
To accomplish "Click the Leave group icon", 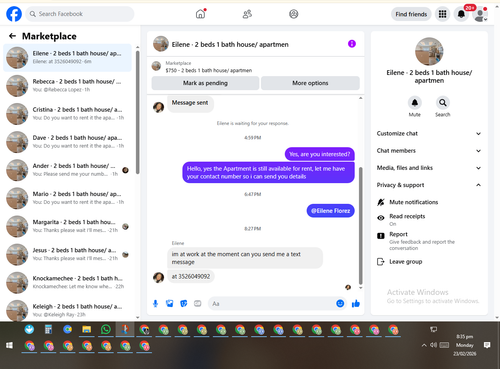I will [380, 262].
